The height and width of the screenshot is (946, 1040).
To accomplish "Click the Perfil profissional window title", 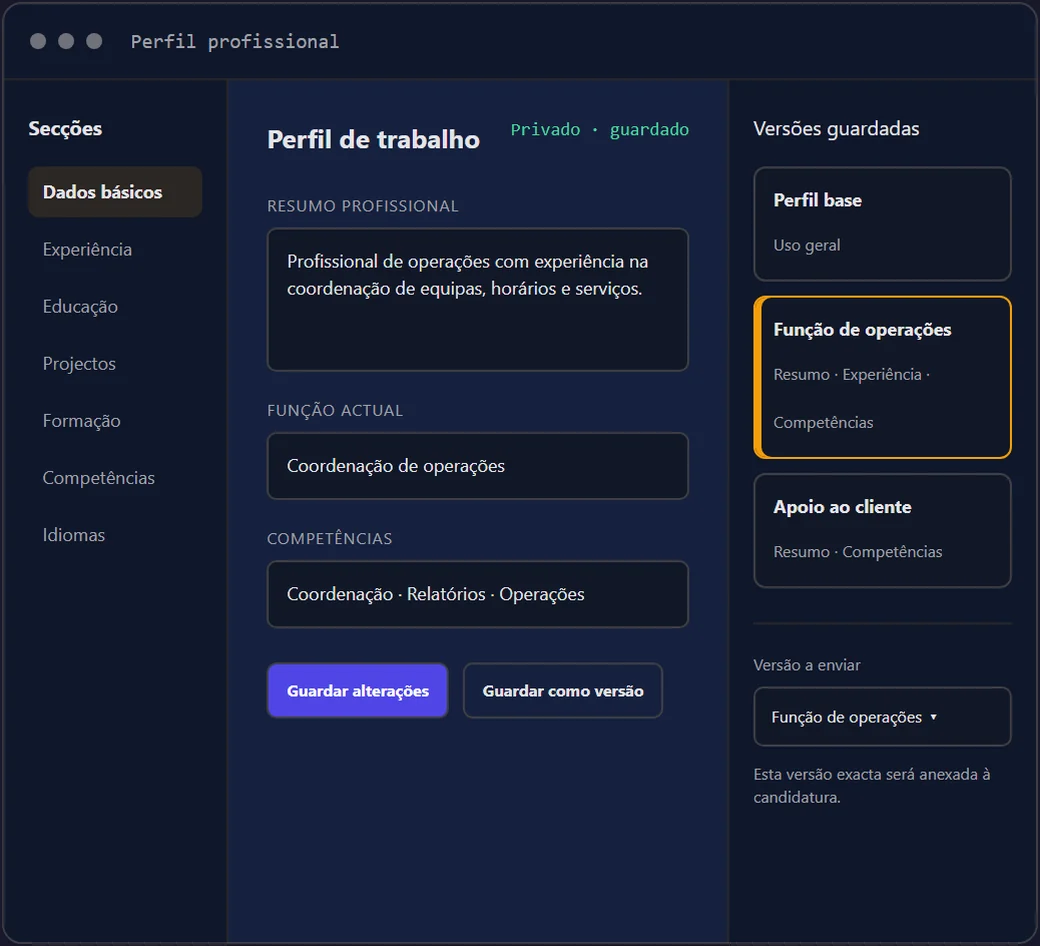I will (x=235, y=42).
